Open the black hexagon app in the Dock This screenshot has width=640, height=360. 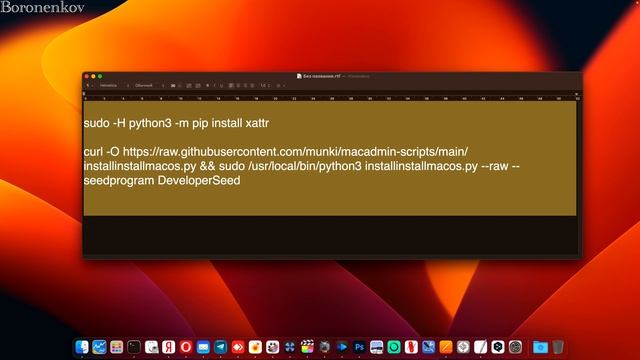tap(498, 347)
